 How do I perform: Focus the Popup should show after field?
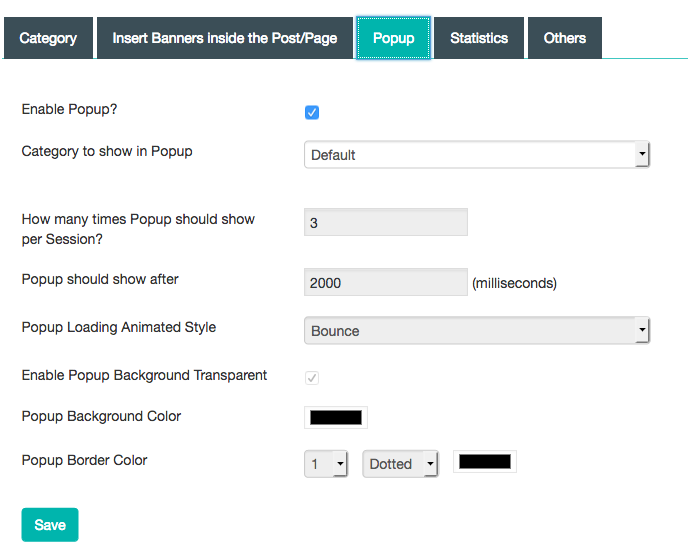385,283
